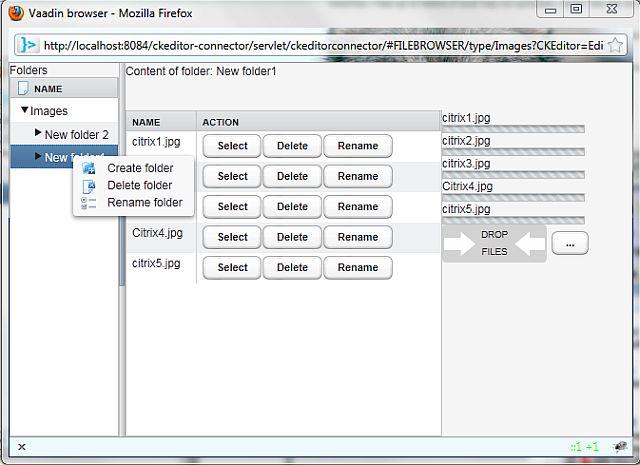This screenshot has width=640, height=465.
Task: Delete Citrix4.jpg
Action: (292, 237)
